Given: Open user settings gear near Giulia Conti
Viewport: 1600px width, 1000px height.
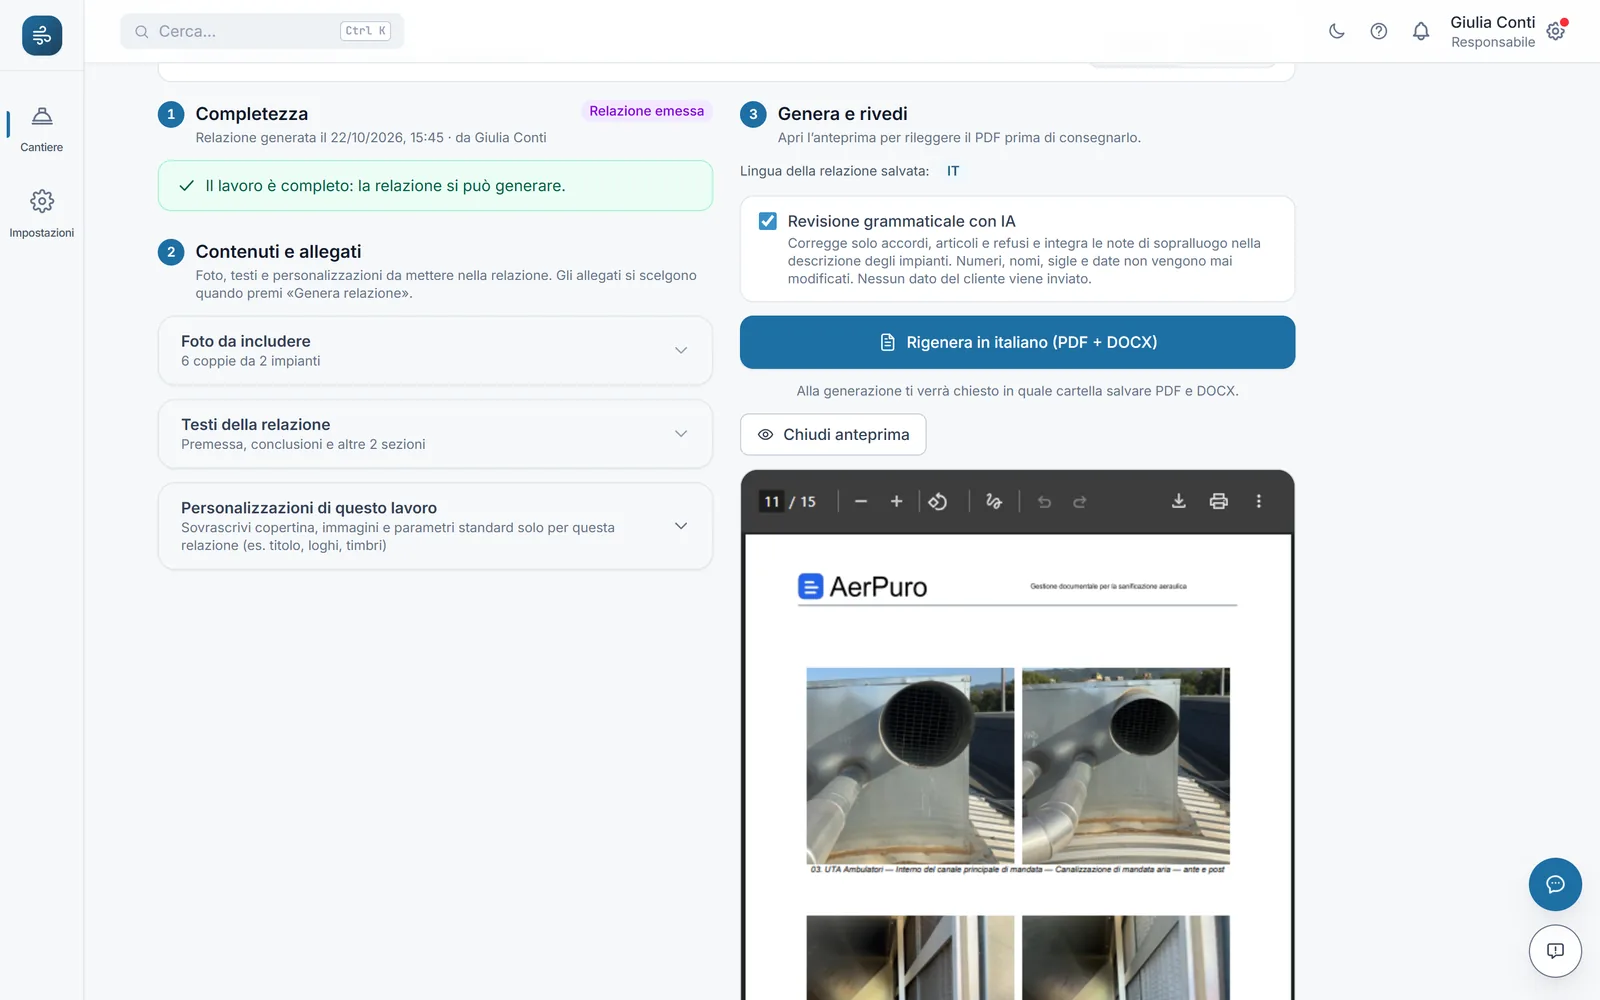Looking at the screenshot, I should 1556,31.
